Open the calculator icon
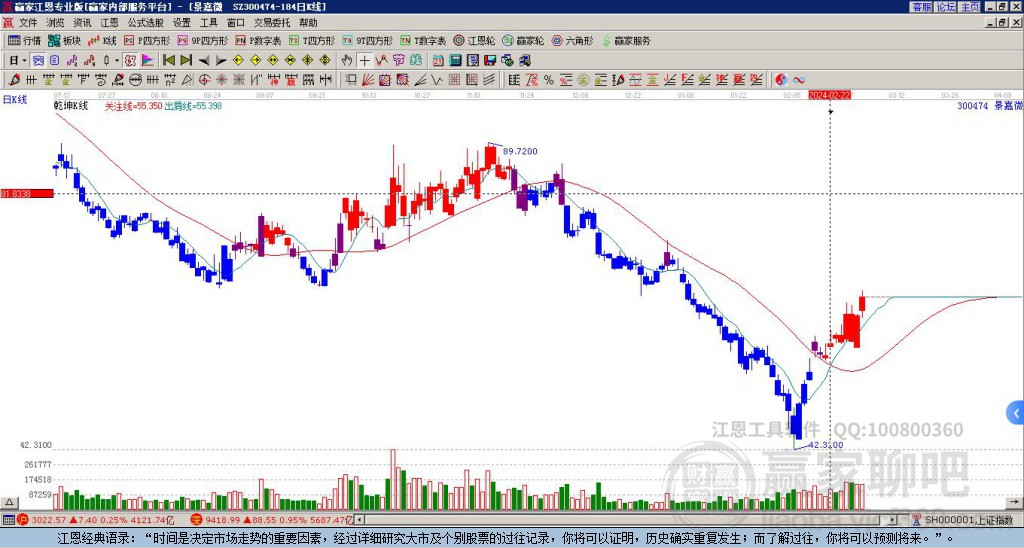This screenshot has width=1024, height=548. (x=456, y=61)
